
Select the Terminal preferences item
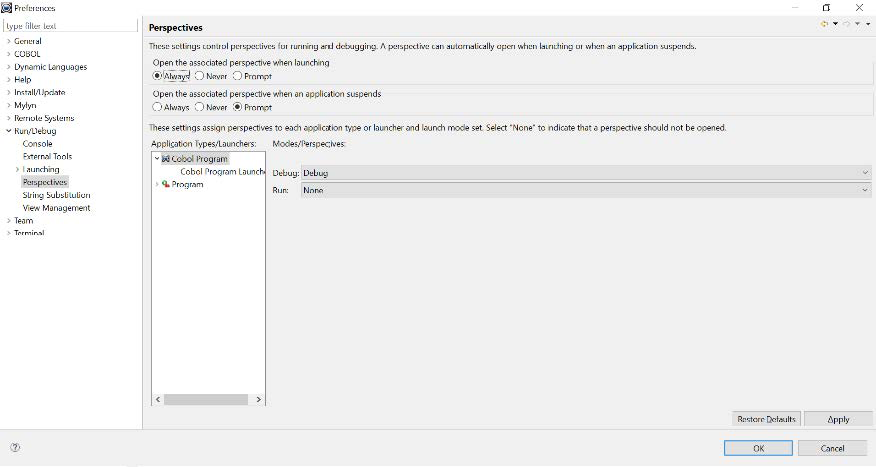pos(29,233)
